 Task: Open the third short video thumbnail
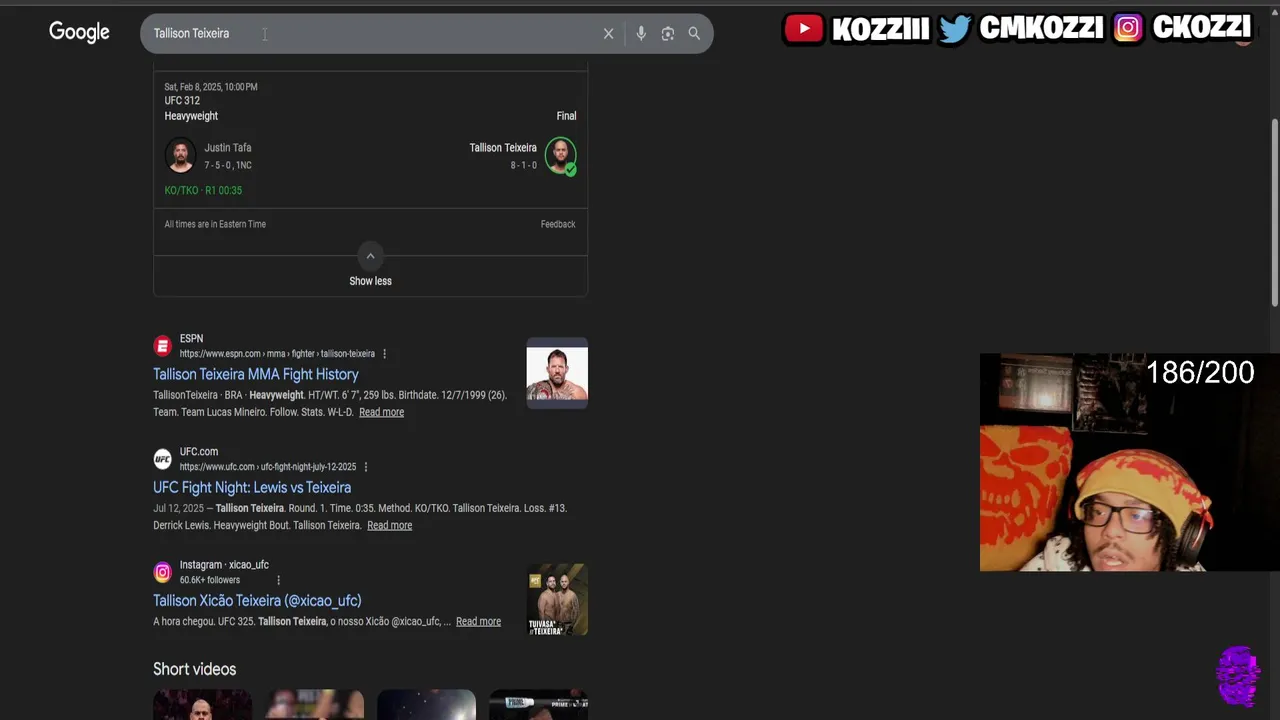tap(426, 704)
